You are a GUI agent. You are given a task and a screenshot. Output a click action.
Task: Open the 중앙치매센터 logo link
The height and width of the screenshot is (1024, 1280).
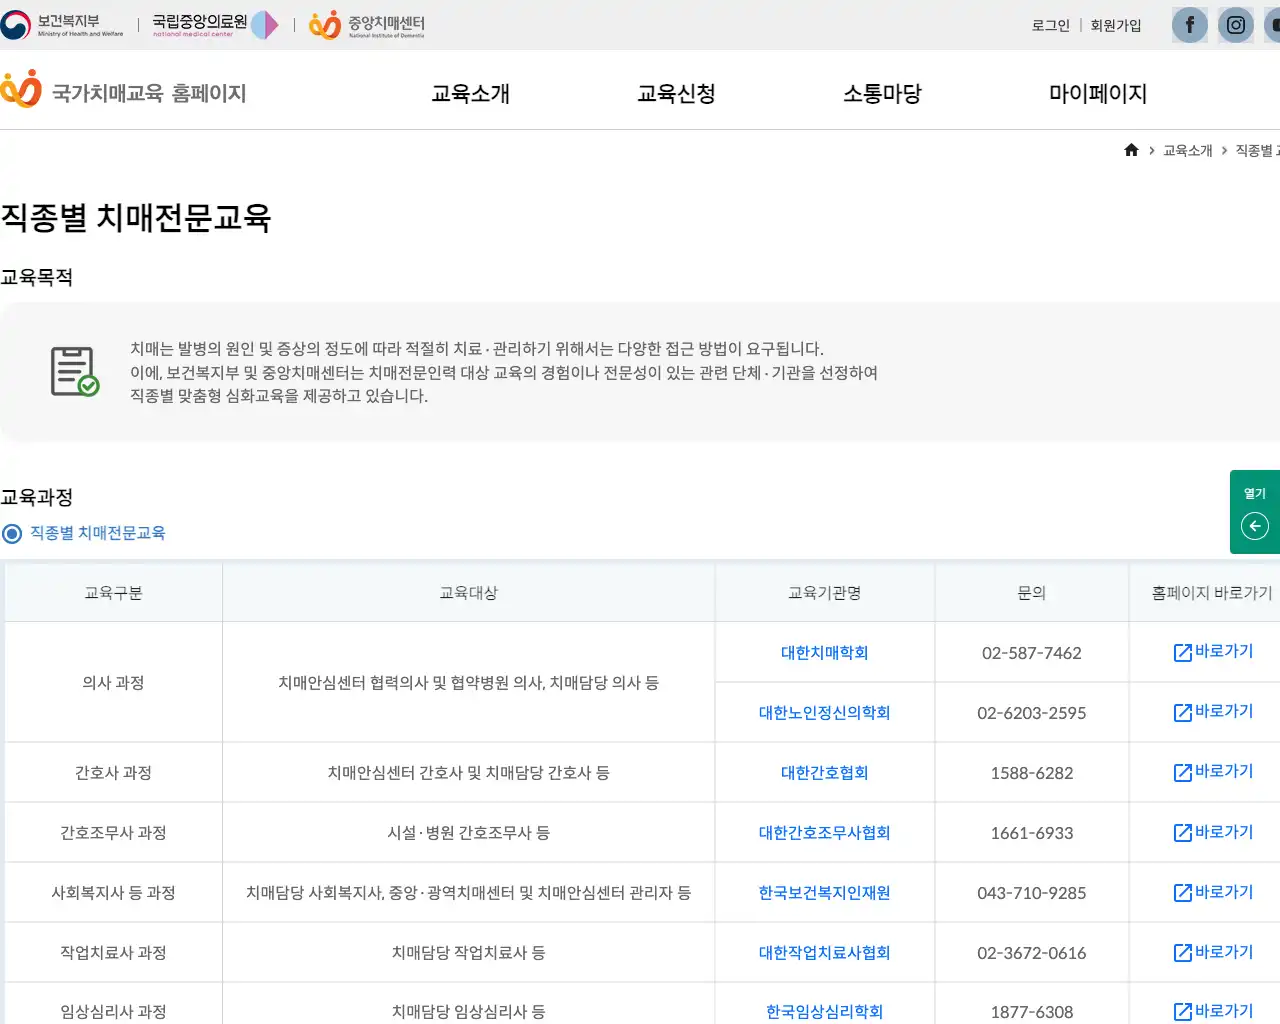[367, 25]
